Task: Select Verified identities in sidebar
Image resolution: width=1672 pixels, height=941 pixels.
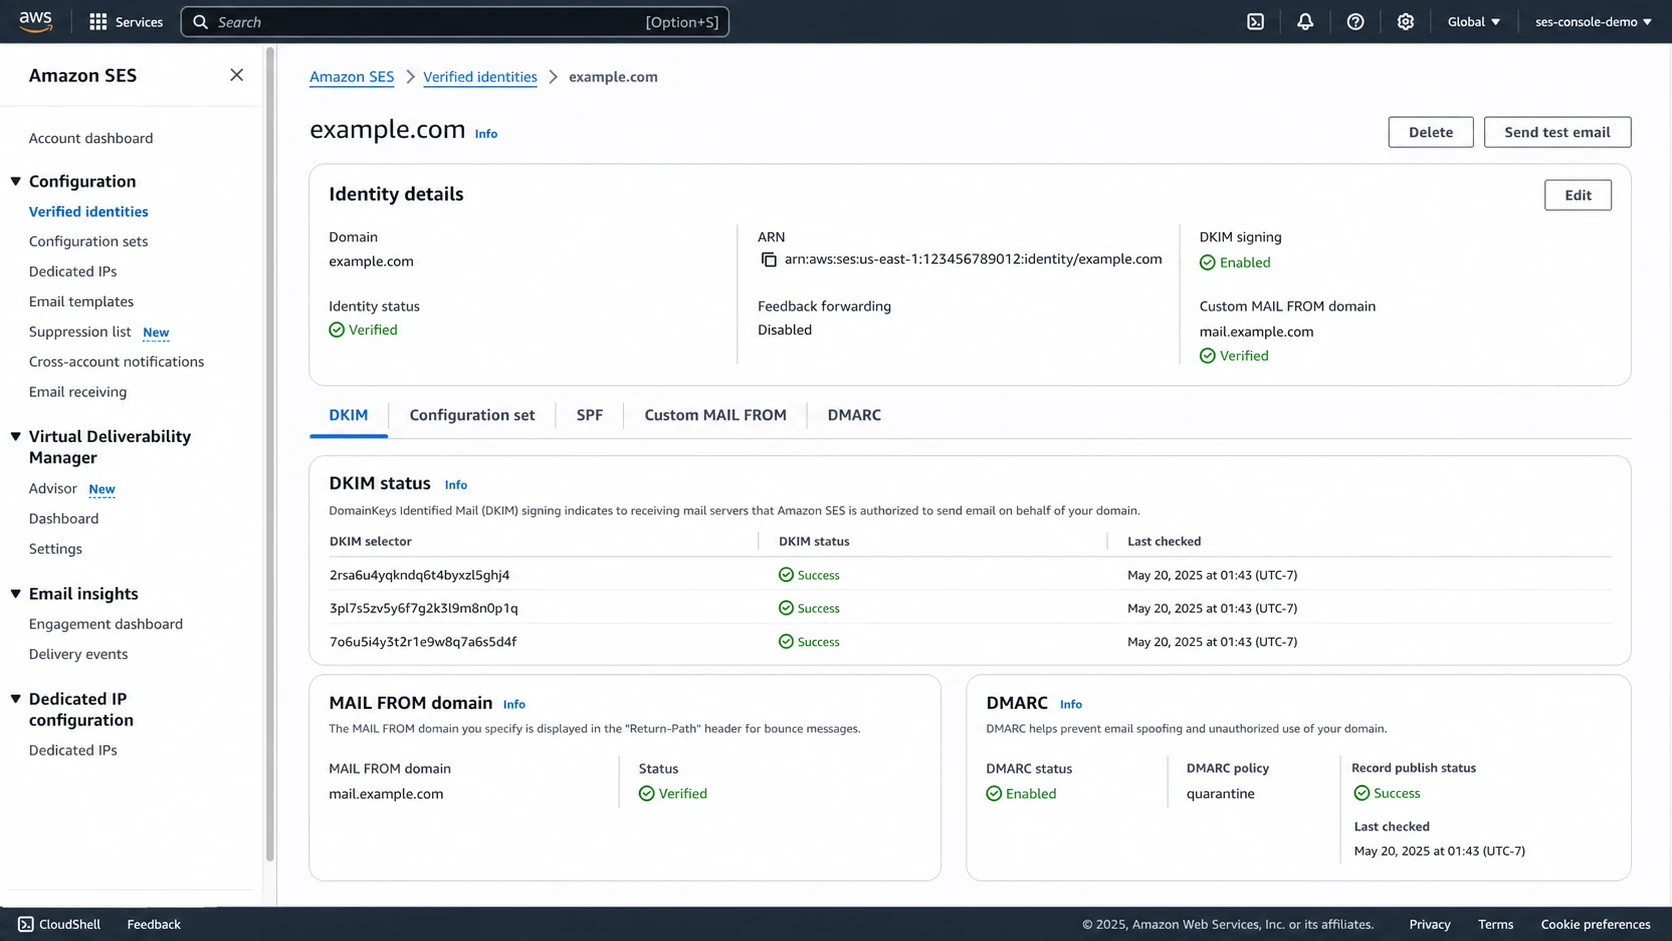Action: (x=88, y=211)
